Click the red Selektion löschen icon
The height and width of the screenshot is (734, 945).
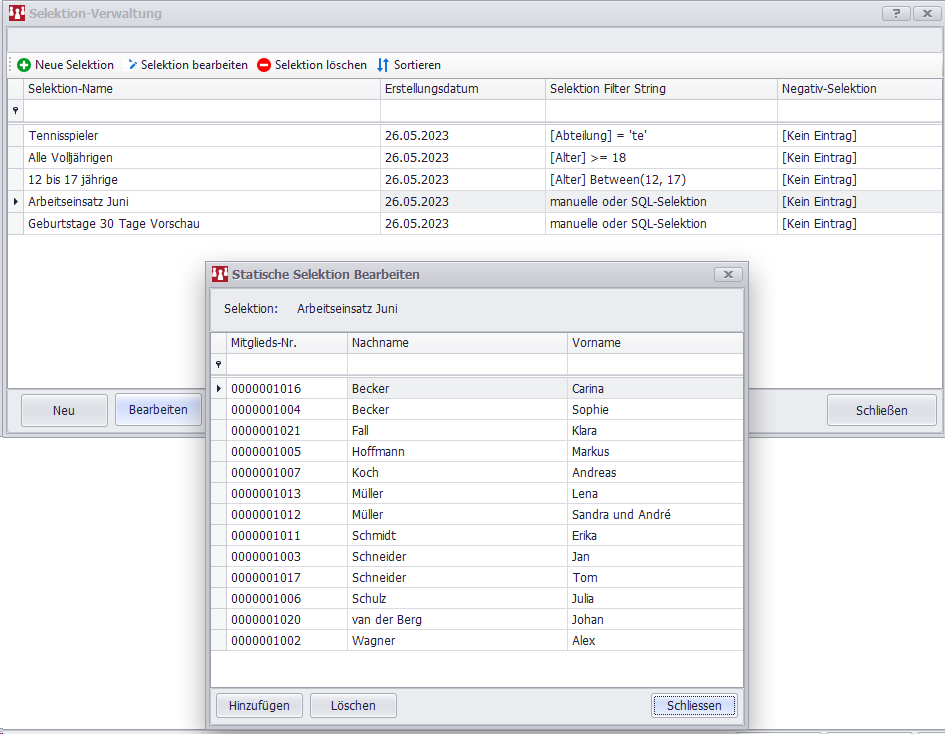264,65
